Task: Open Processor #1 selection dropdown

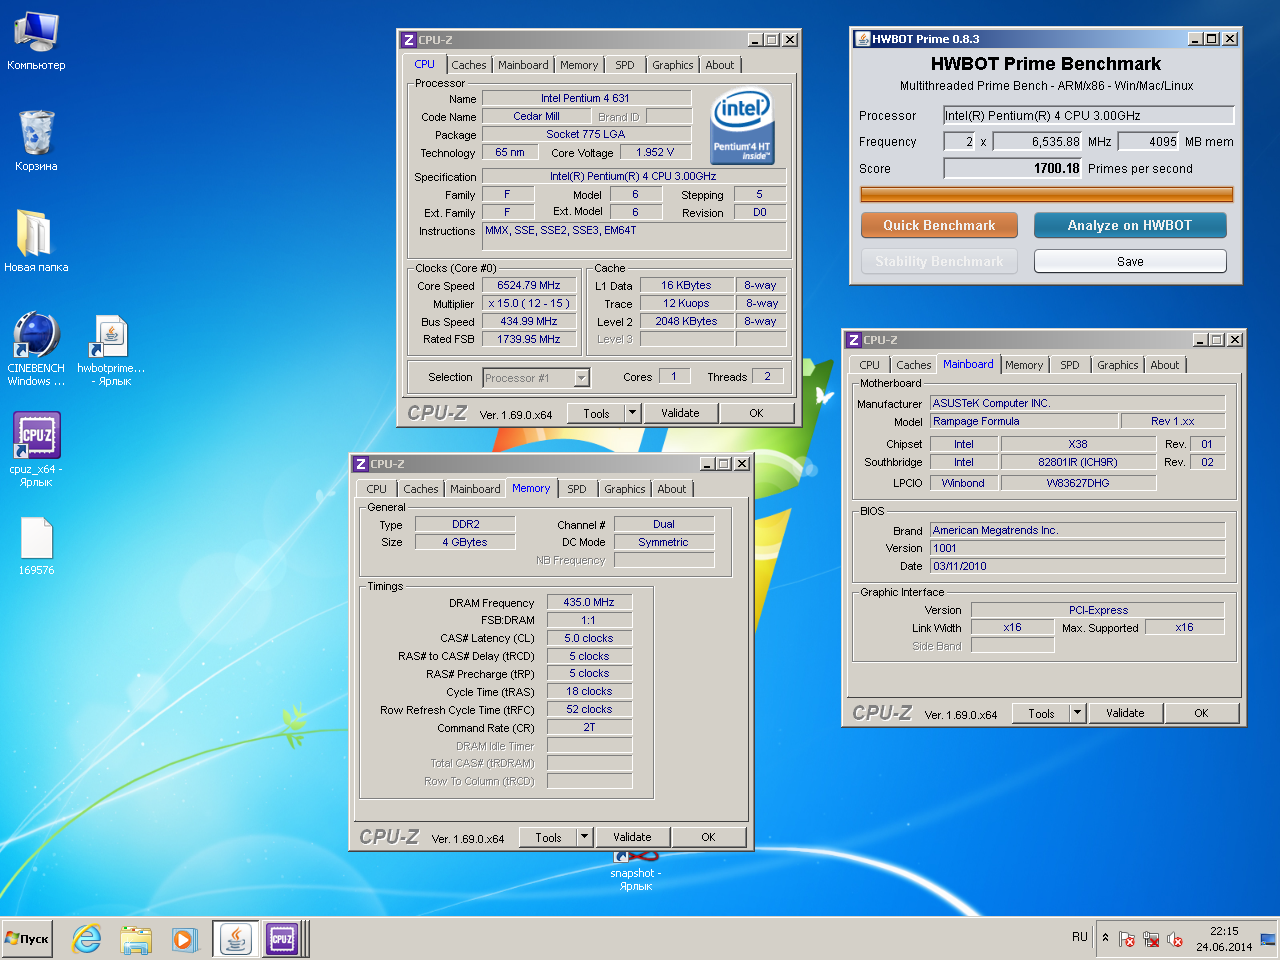Action: pos(581,378)
